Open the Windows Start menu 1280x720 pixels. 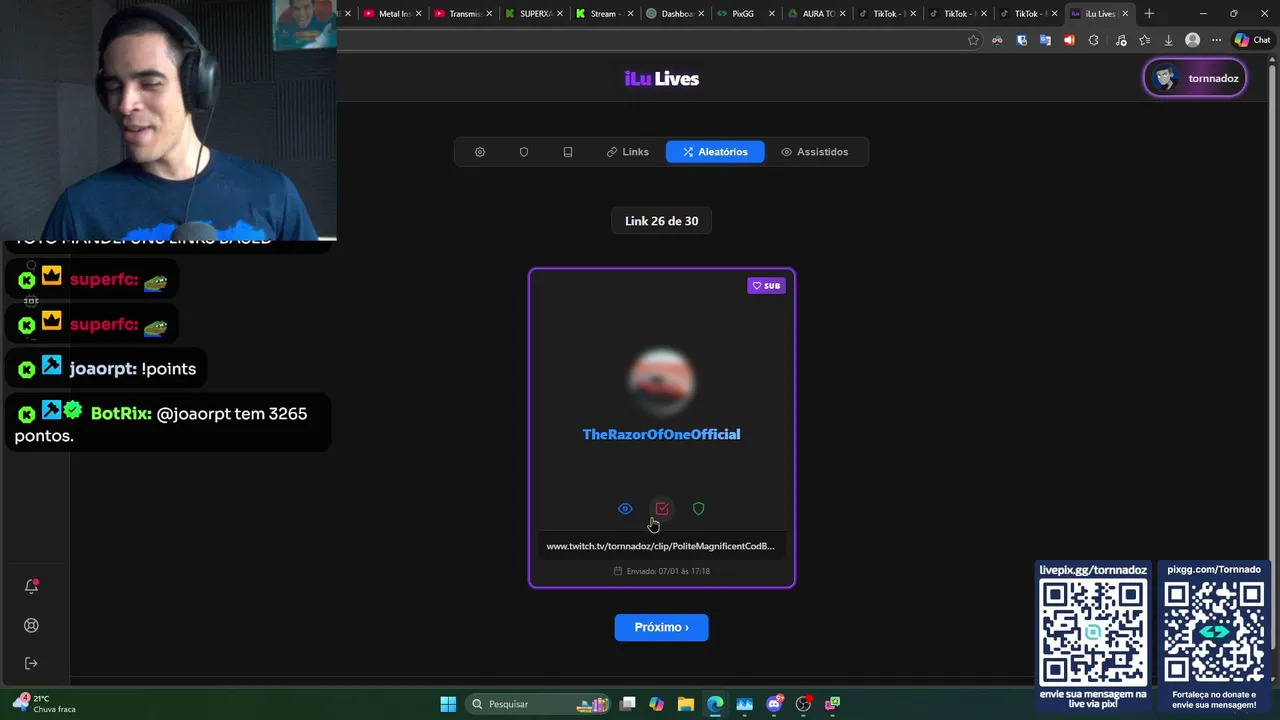click(x=448, y=704)
